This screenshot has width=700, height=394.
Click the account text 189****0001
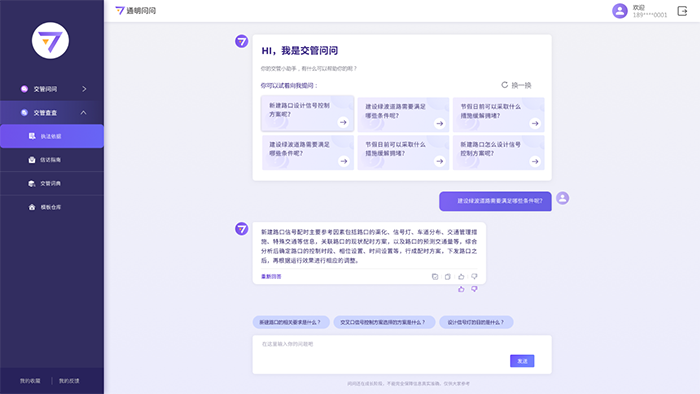click(x=650, y=15)
